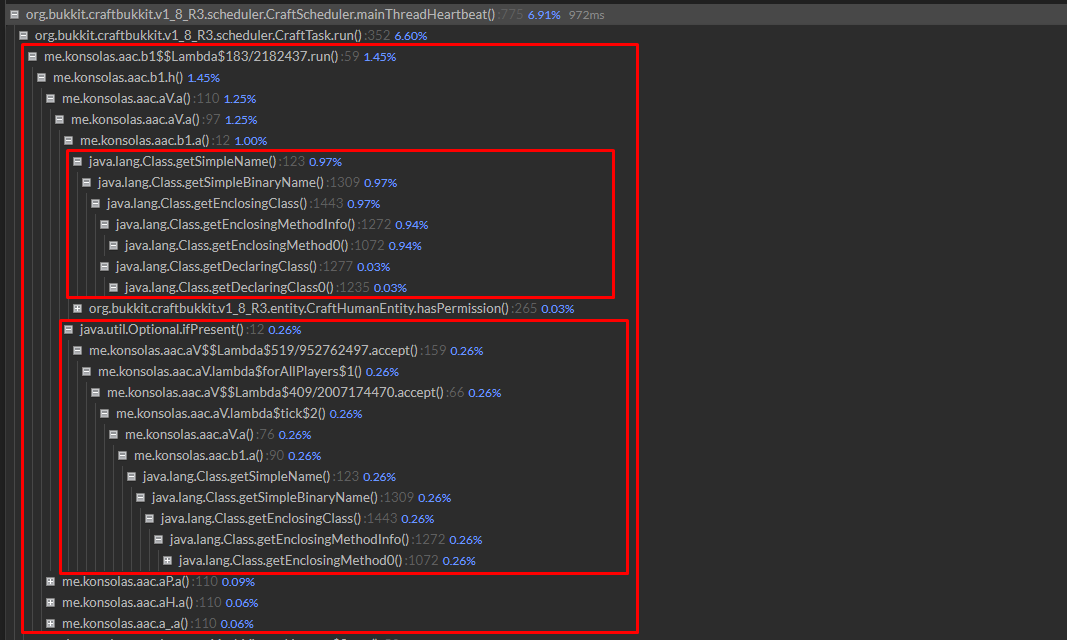Collapse the aV$$Lambda$519/952762497.accept() node

click(x=78, y=351)
